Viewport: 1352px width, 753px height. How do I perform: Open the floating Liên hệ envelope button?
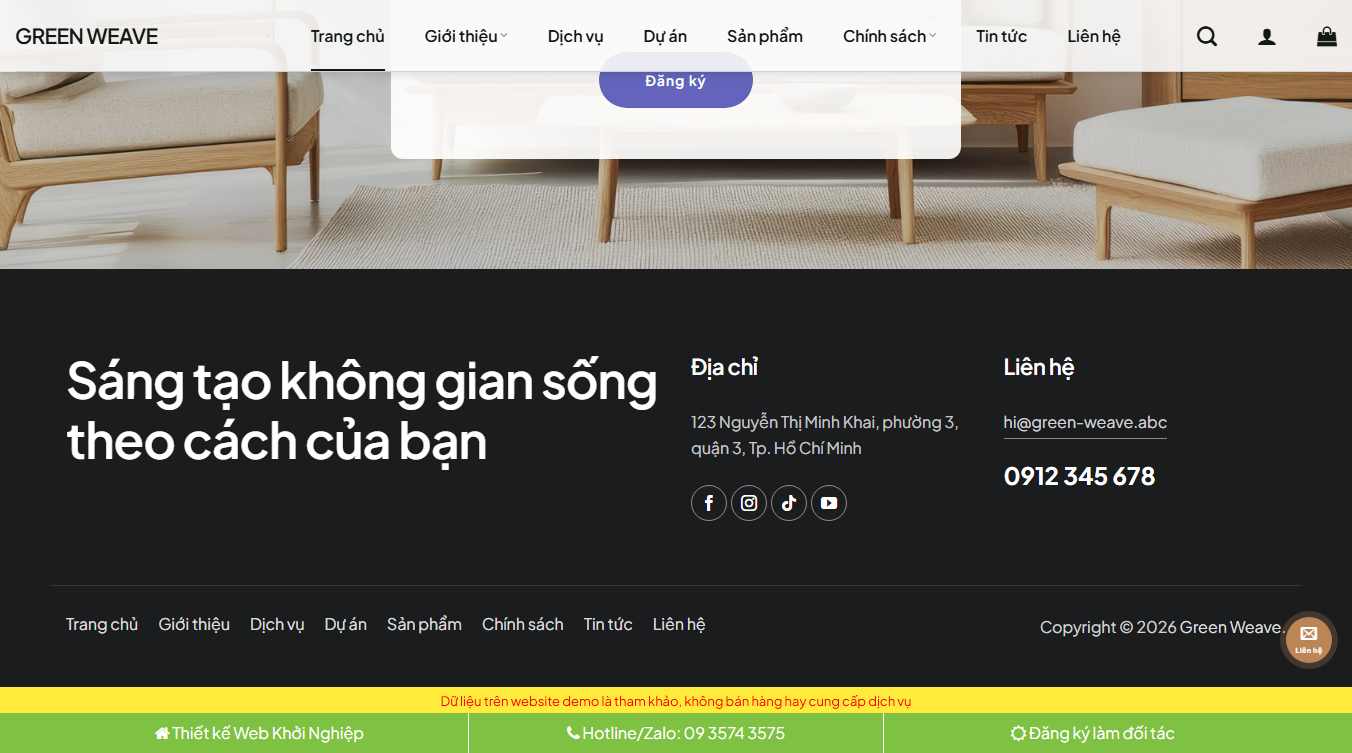click(1309, 640)
